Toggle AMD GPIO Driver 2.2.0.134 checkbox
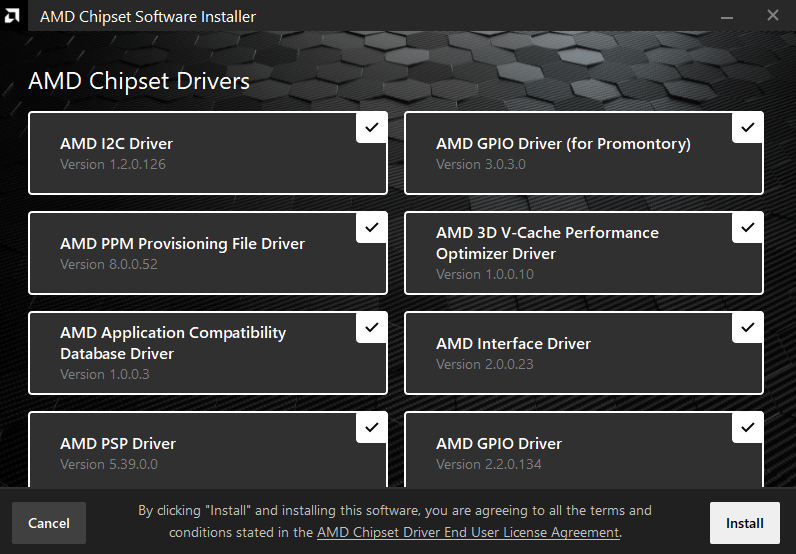Screen dimensions: 796x554 click(x=747, y=428)
